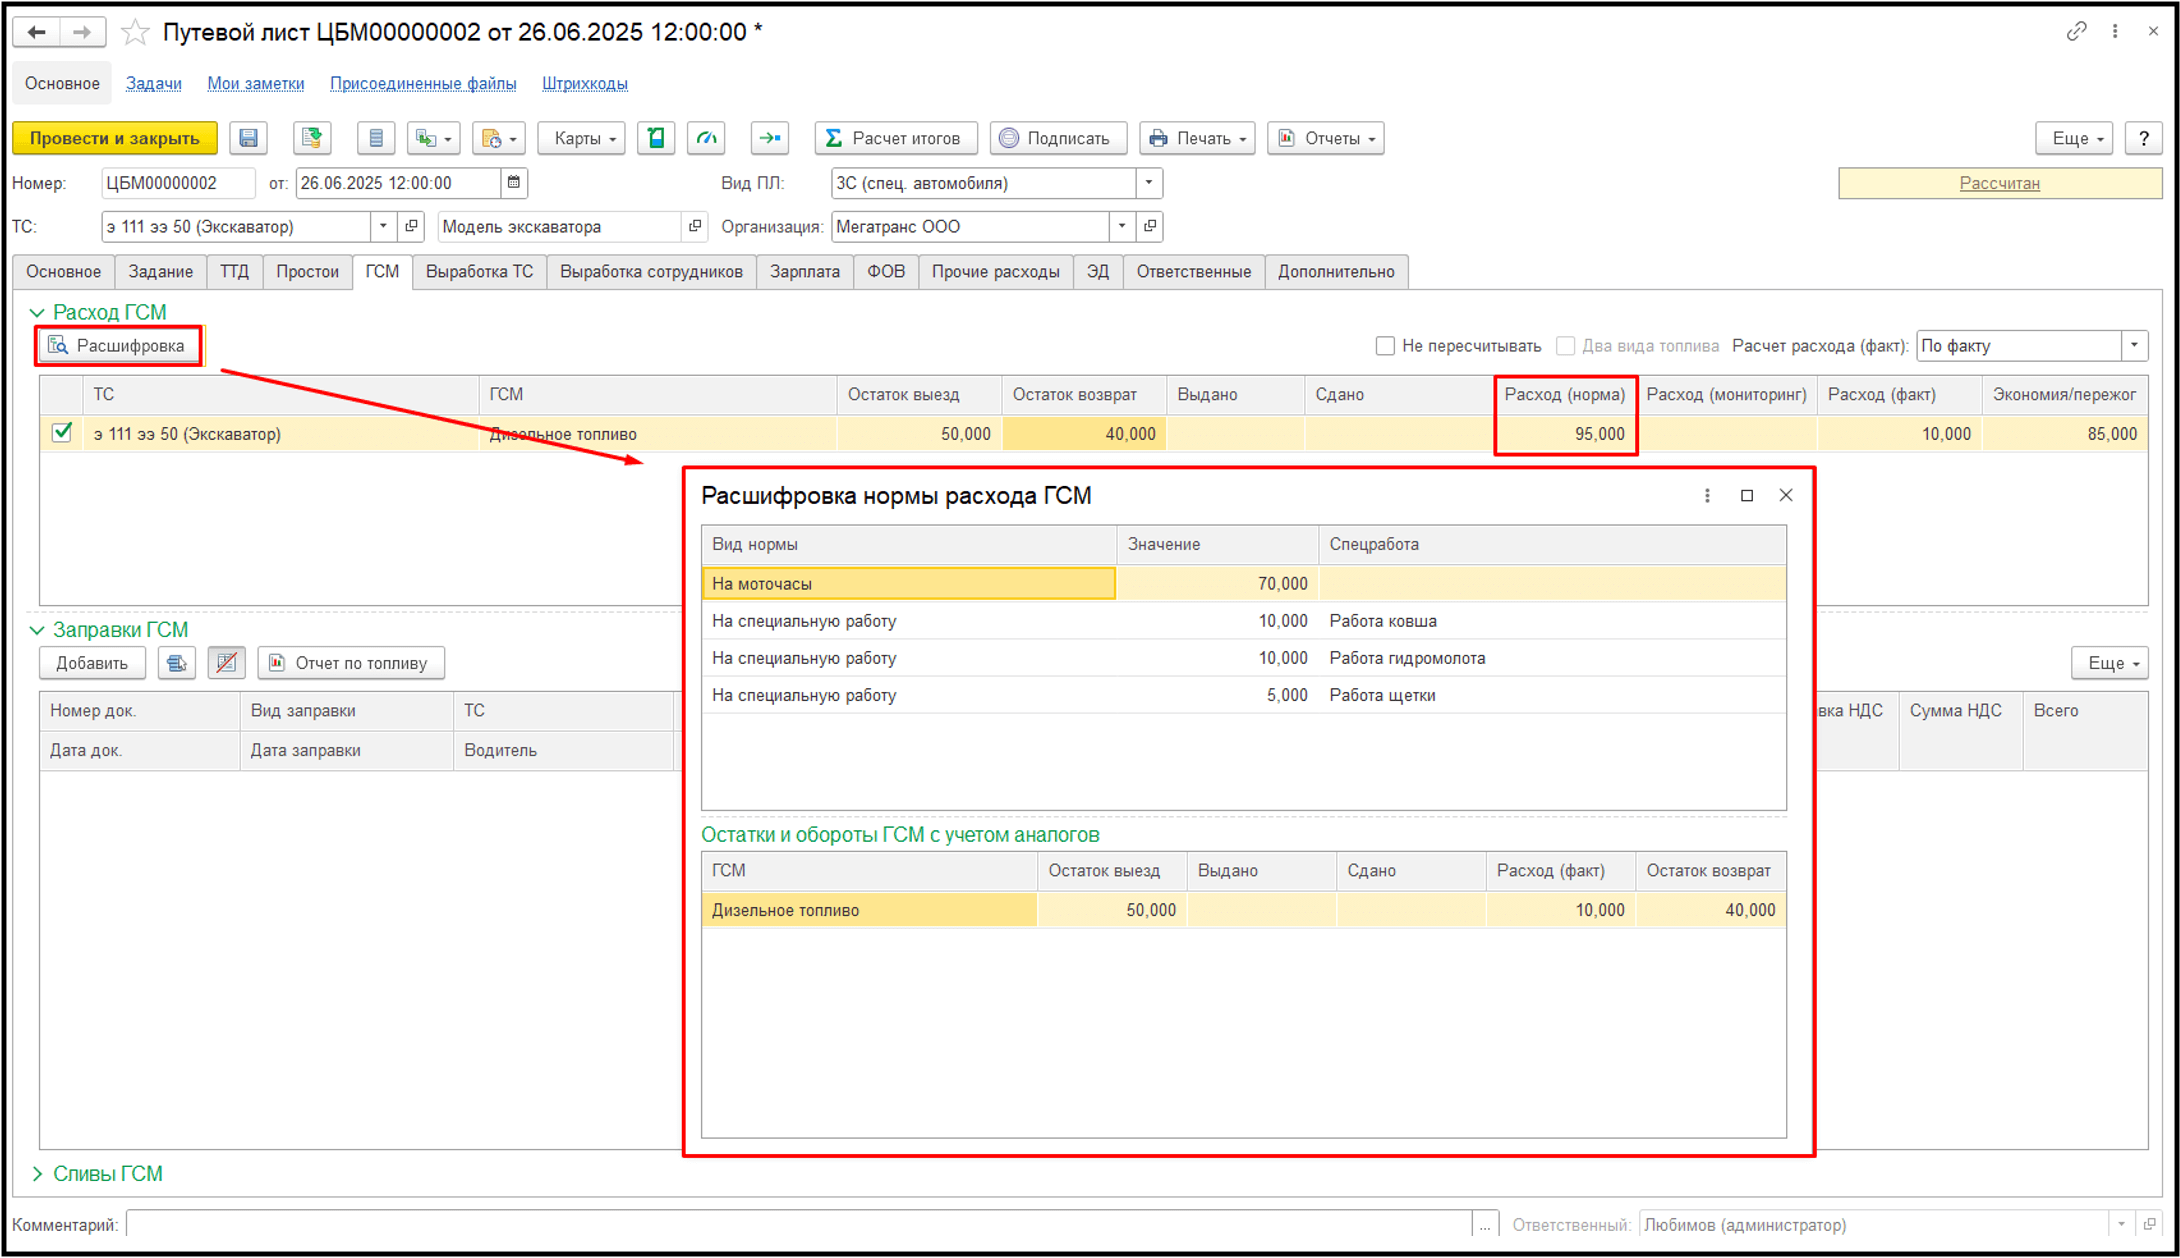Screen dimensions: 2180x1258
Task: Click the copy link chain icon
Action: point(2076,32)
